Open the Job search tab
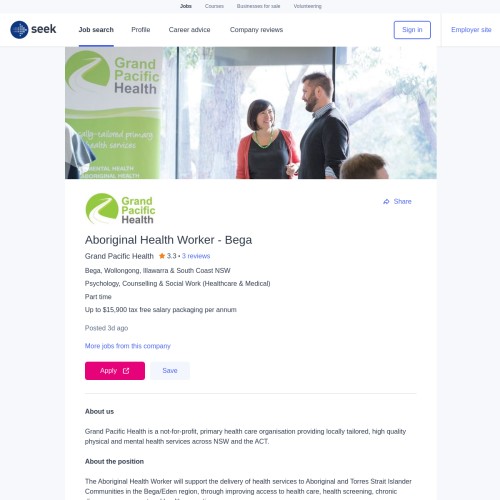 [96, 30]
